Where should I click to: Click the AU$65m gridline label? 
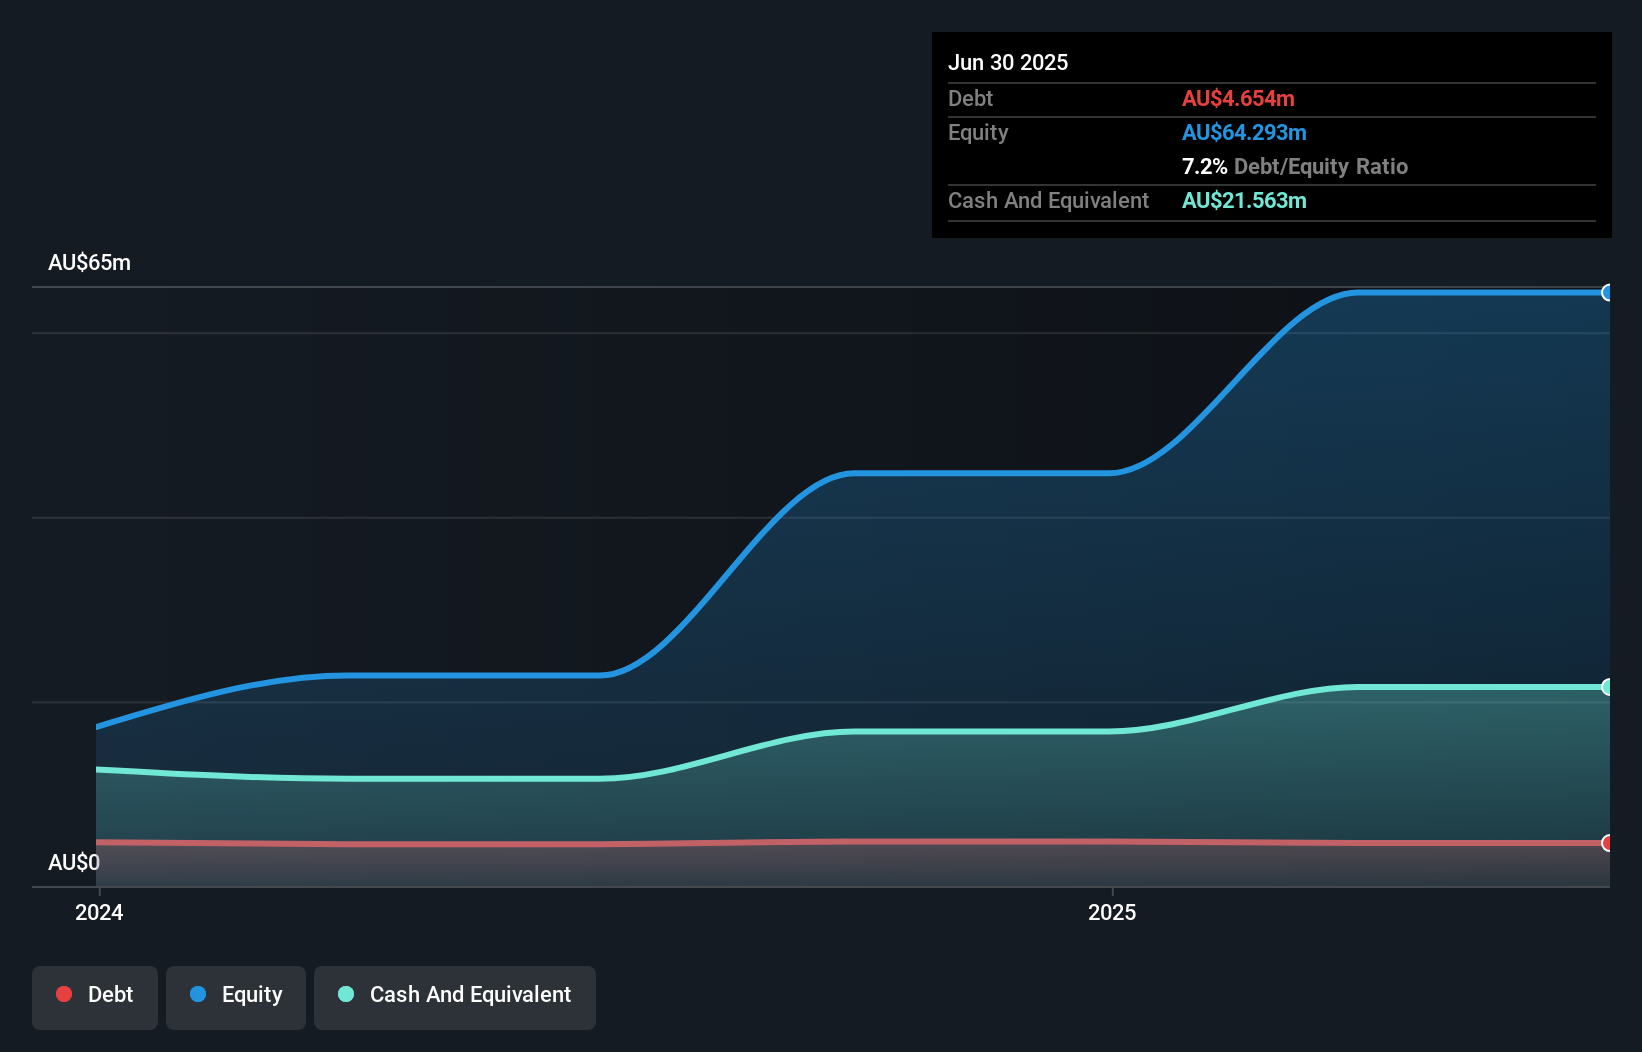point(89,262)
